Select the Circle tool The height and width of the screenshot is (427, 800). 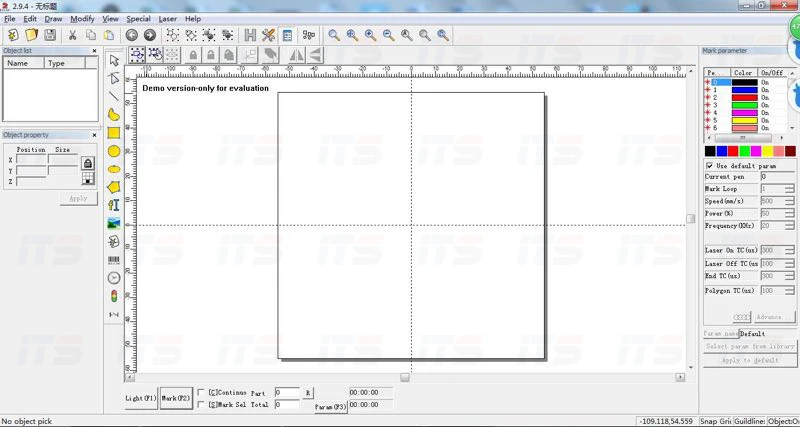pos(114,151)
